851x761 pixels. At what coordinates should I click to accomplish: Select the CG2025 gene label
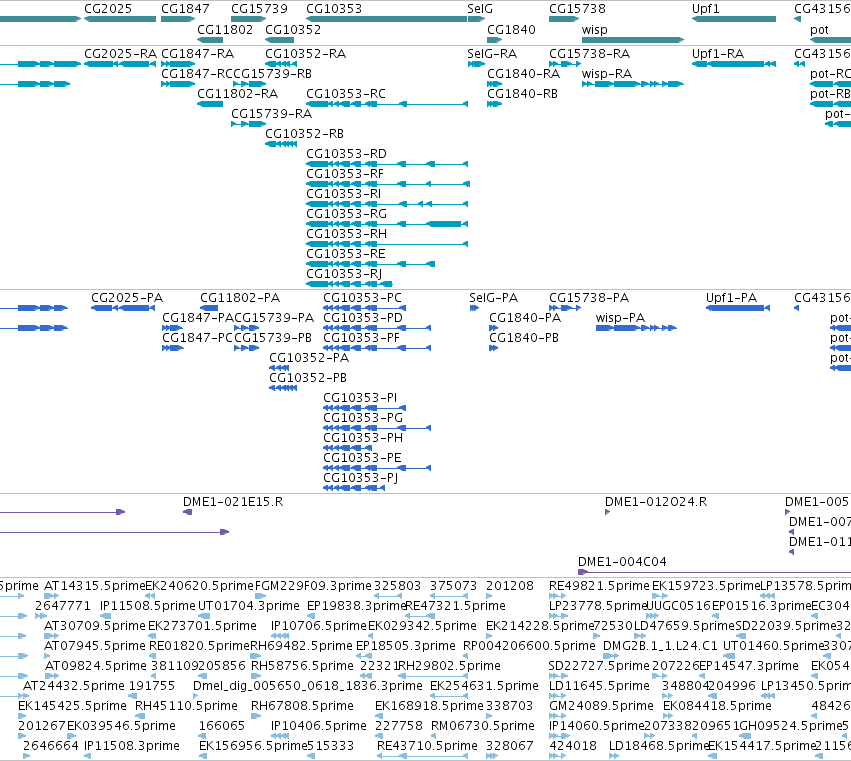pyautogui.click(x=107, y=9)
